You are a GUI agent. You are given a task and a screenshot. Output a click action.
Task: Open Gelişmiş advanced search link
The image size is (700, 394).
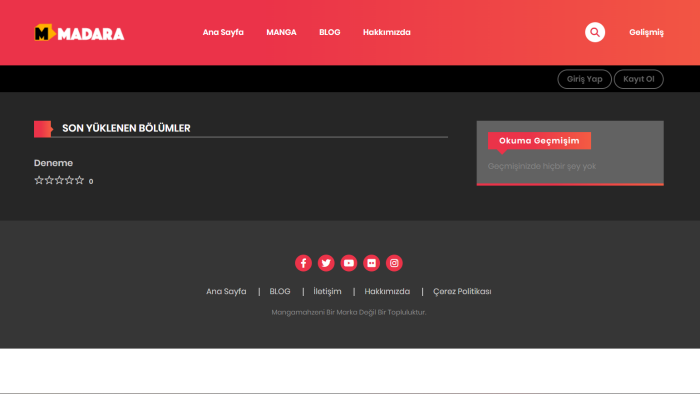point(646,33)
